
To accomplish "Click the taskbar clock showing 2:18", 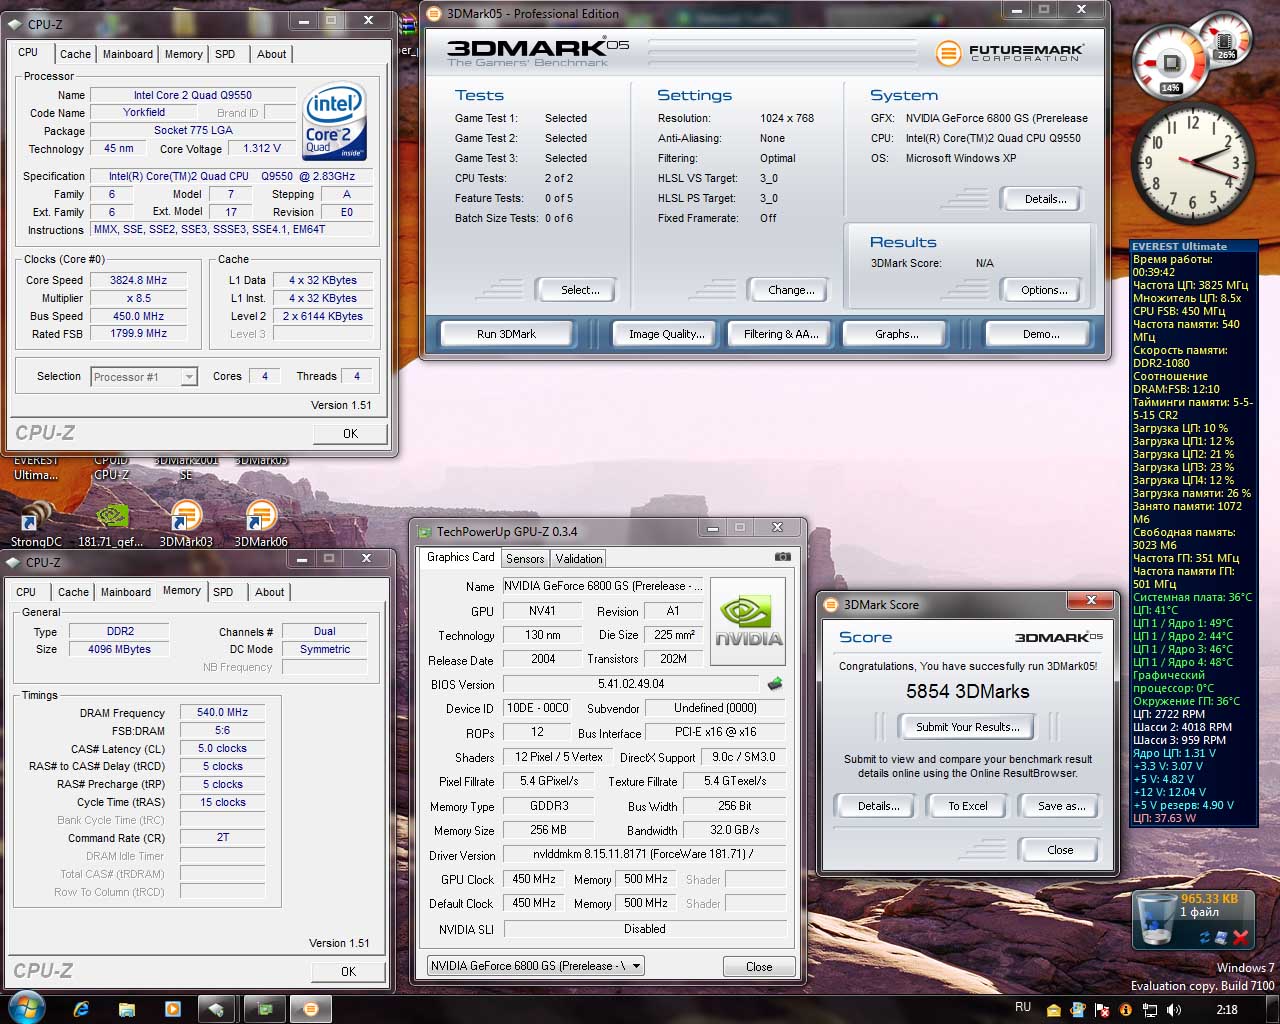I will 1227,1010.
